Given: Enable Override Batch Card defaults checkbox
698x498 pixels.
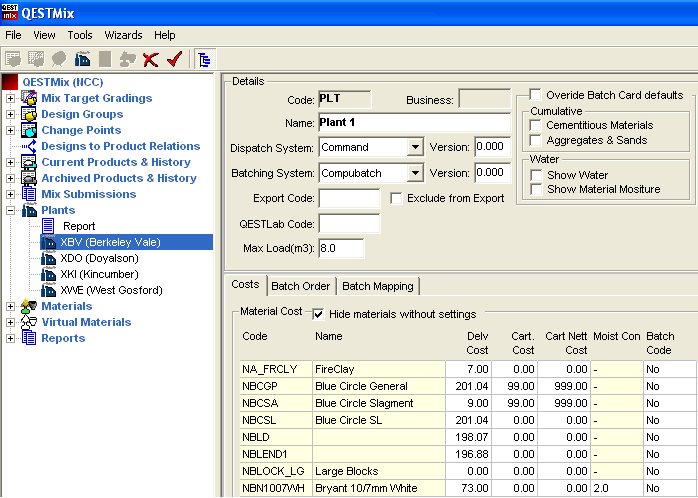Looking at the screenshot, I should (536, 95).
